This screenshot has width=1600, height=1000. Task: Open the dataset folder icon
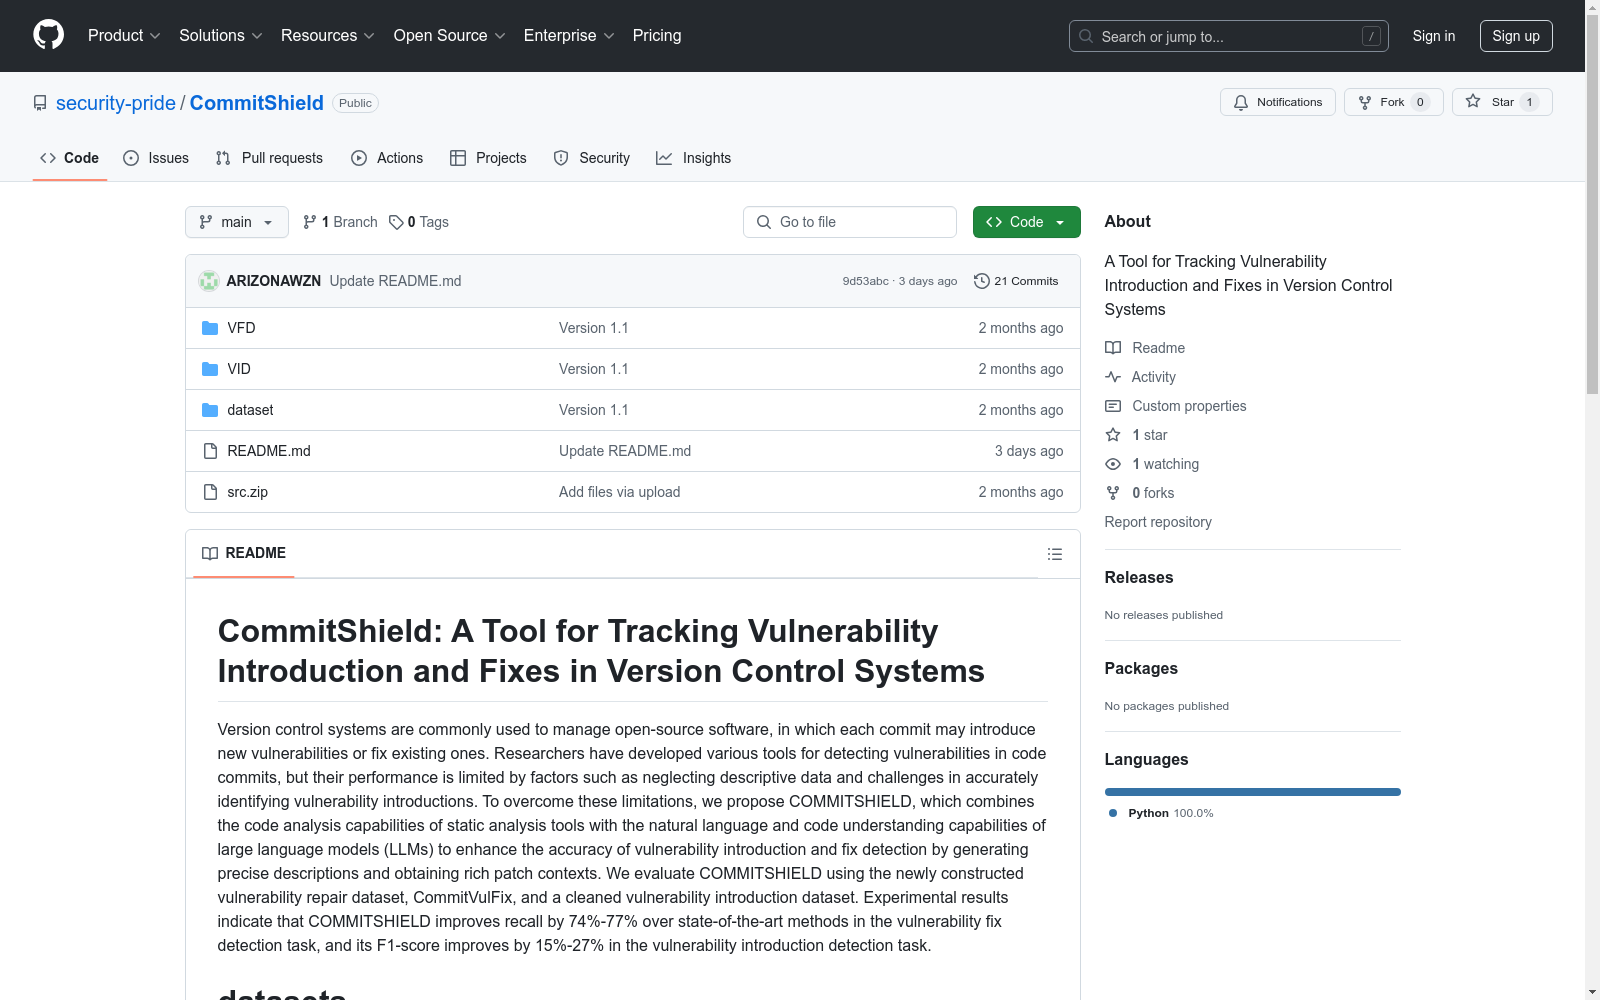point(210,410)
